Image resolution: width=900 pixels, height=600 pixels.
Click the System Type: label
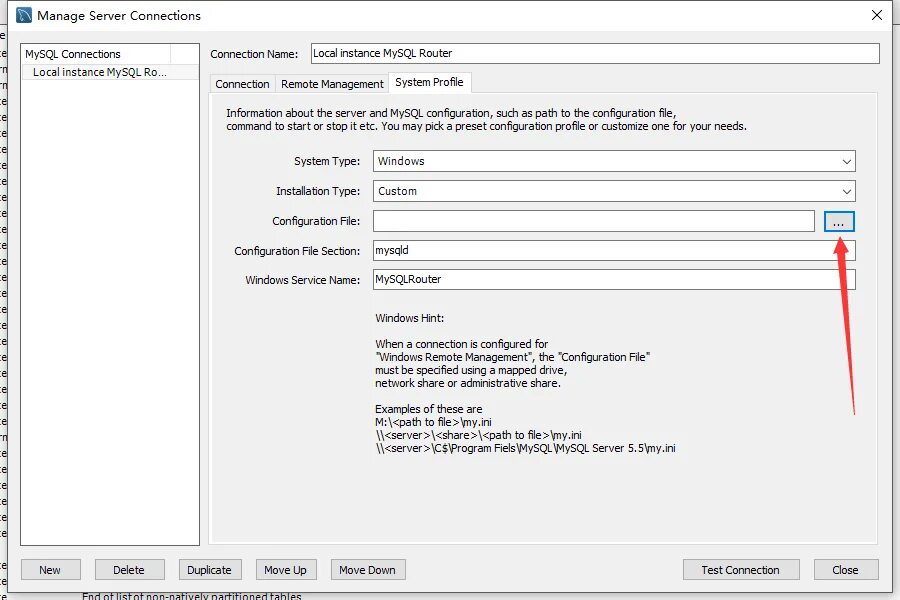(x=327, y=161)
